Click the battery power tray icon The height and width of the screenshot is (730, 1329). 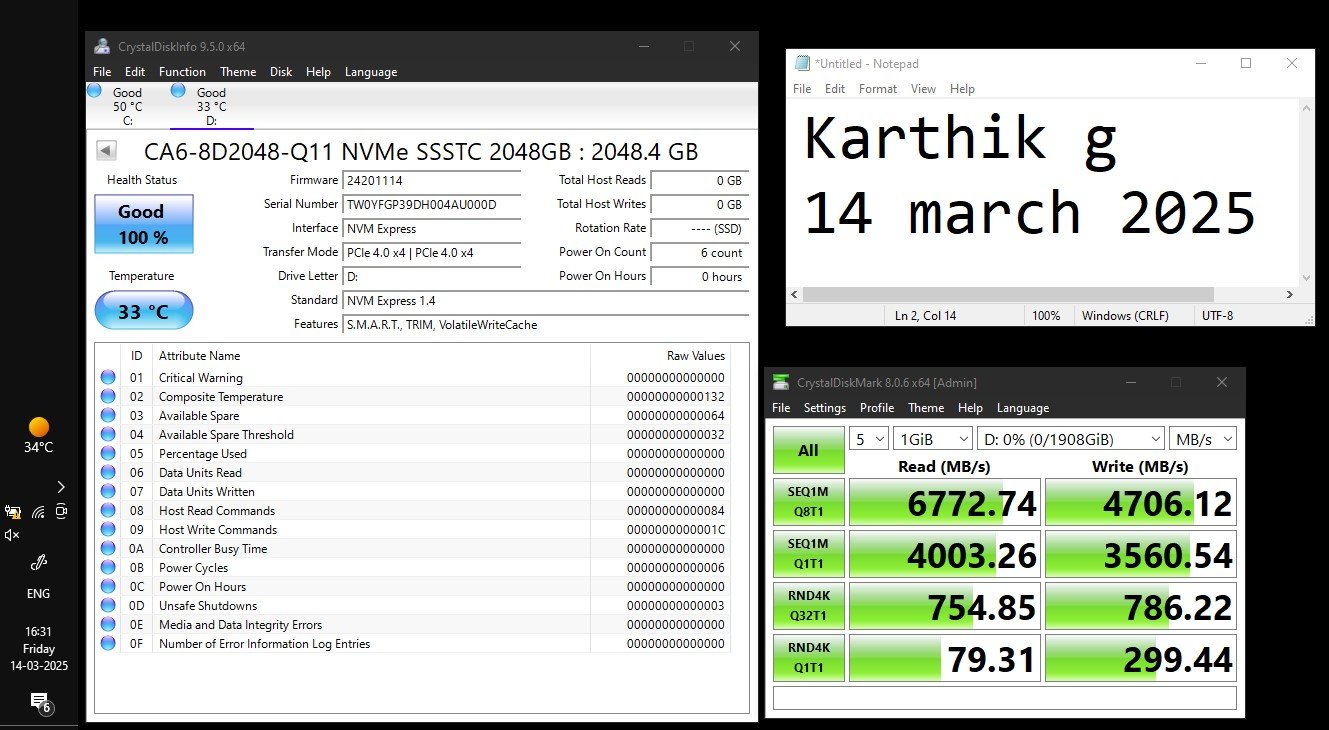click(x=12, y=512)
